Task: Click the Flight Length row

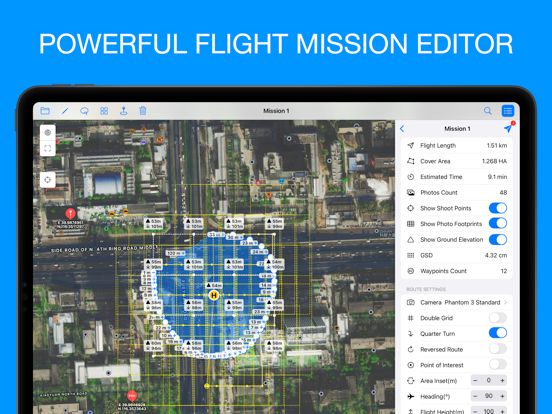Action: tap(457, 145)
